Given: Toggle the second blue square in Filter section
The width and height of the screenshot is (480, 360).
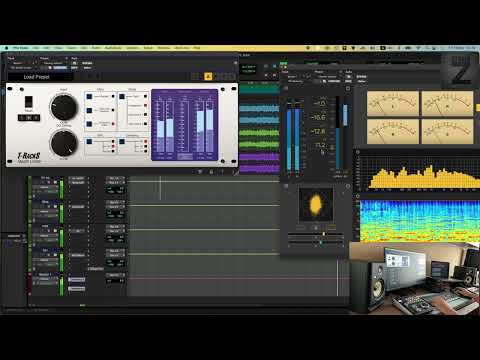Looking at the screenshot, I should (89, 110).
